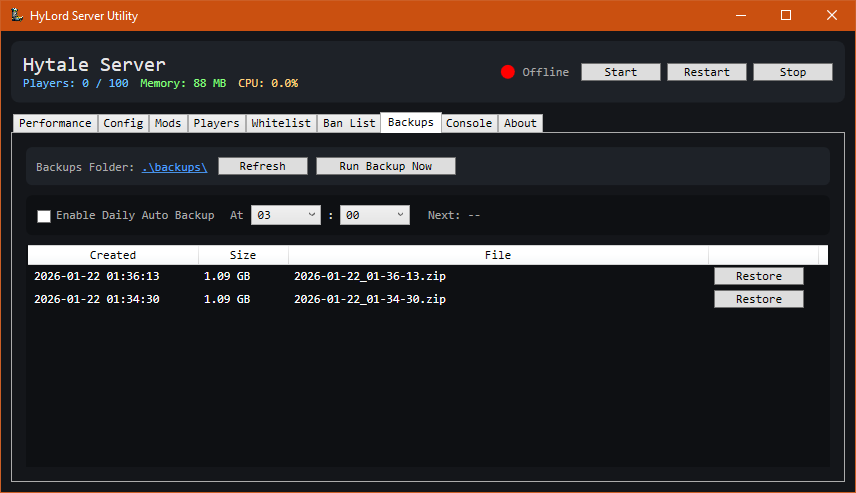Select the Backups tab

411,122
